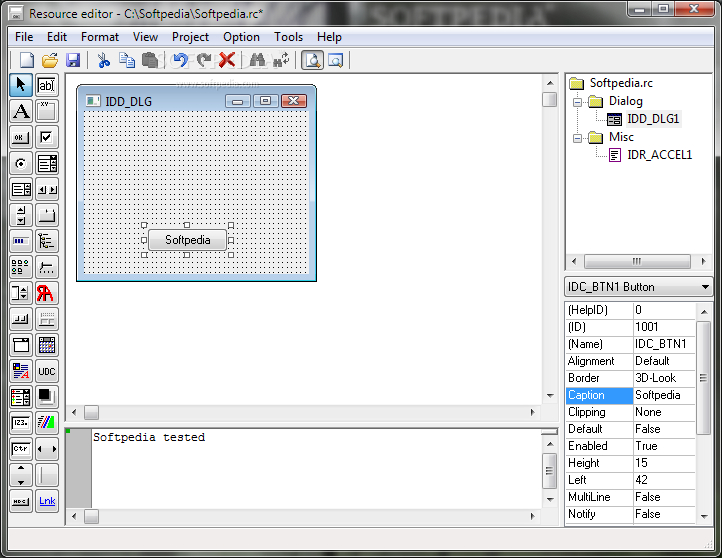Select the OK push button tool
The height and width of the screenshot is (558, 722).
(x=21, y=137)
